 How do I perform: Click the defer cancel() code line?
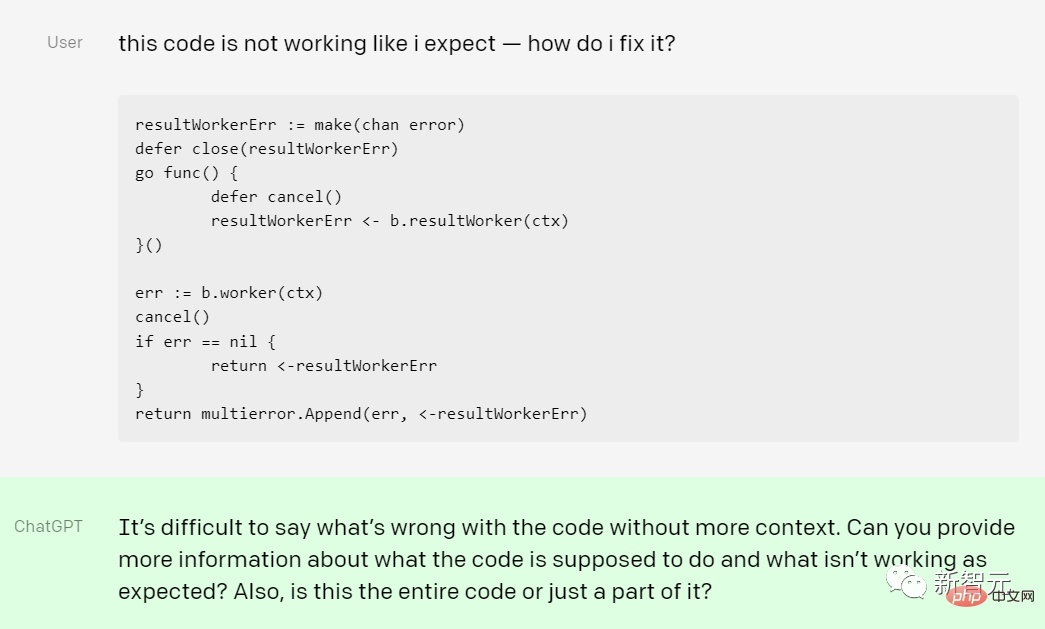coord(276,197)
